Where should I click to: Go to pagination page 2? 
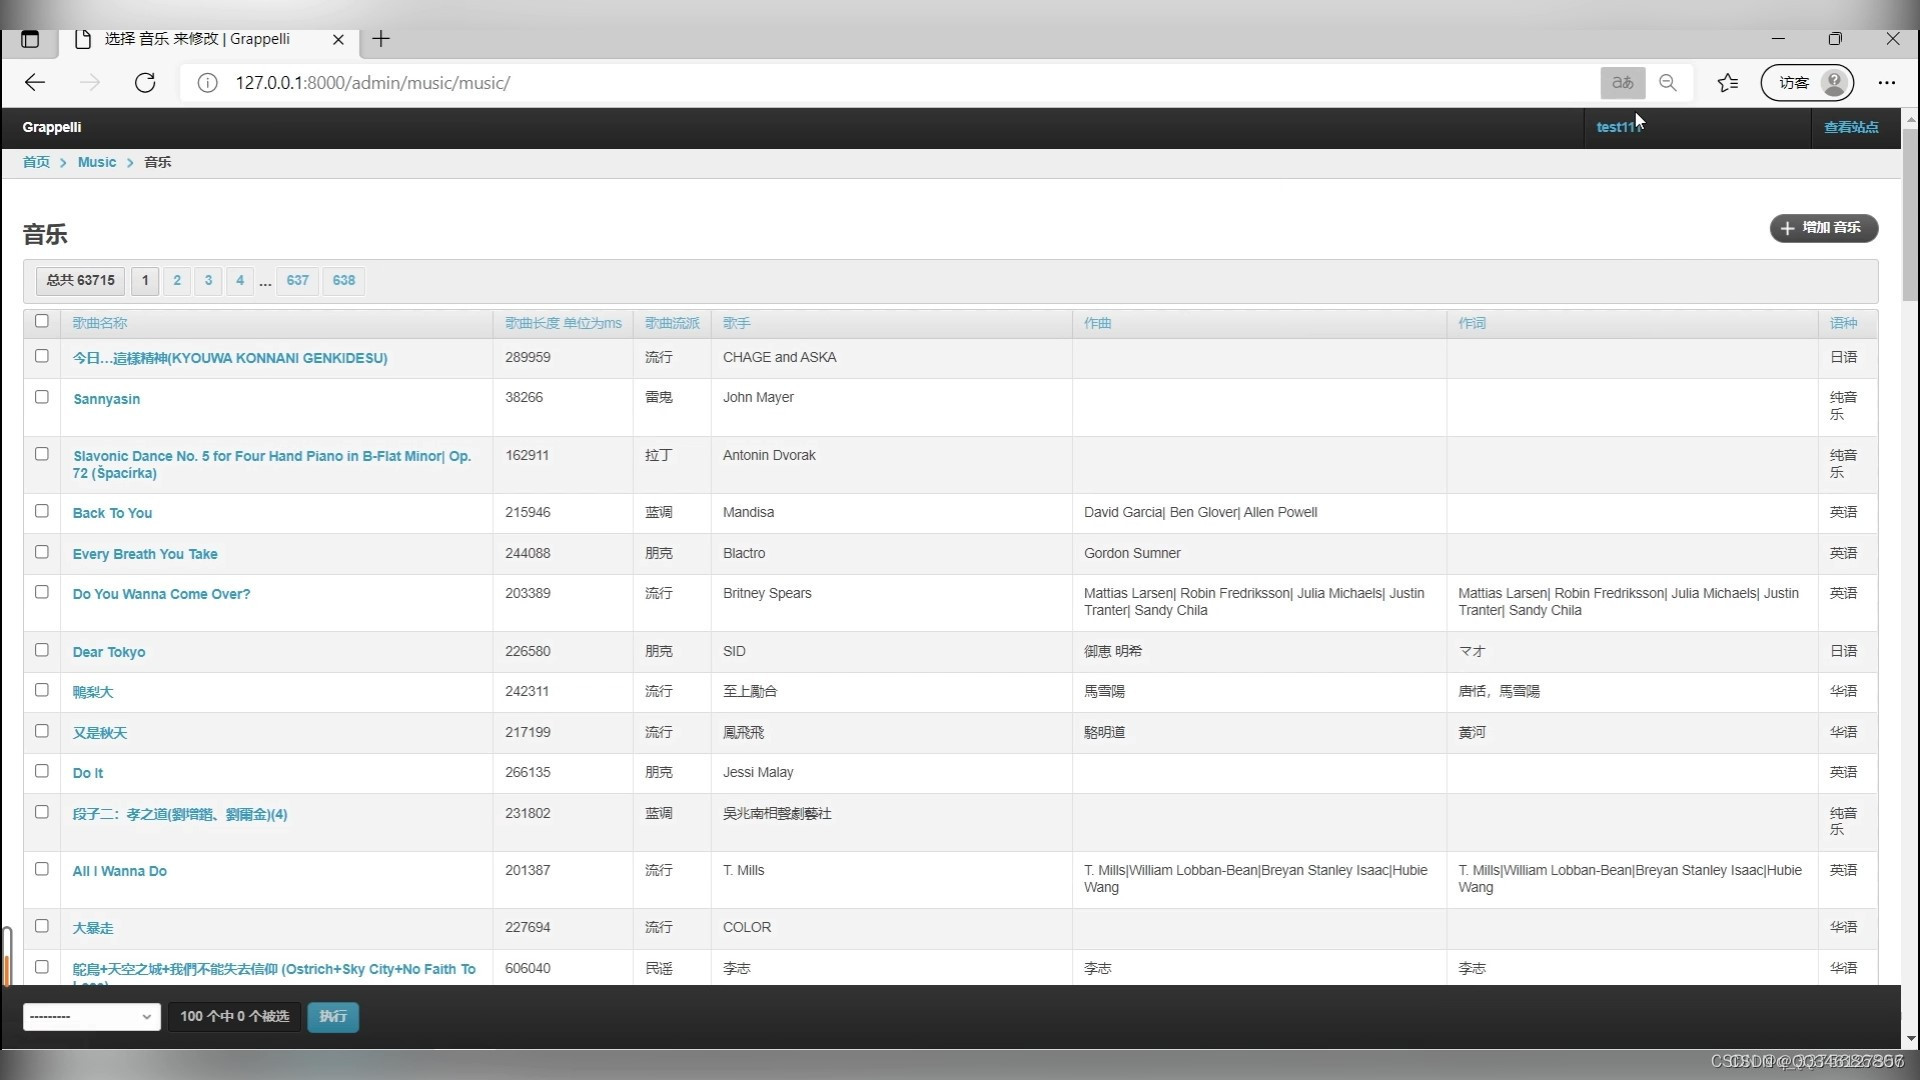pyautogui.click(x=177, y=280)
